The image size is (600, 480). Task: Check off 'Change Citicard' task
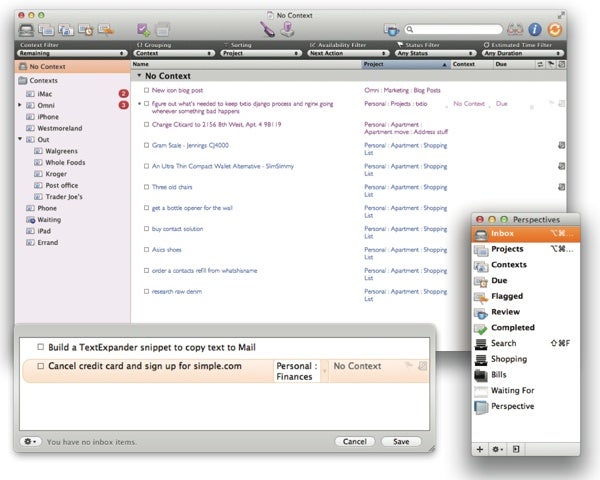pyautogui.click(x=146, y=124)
